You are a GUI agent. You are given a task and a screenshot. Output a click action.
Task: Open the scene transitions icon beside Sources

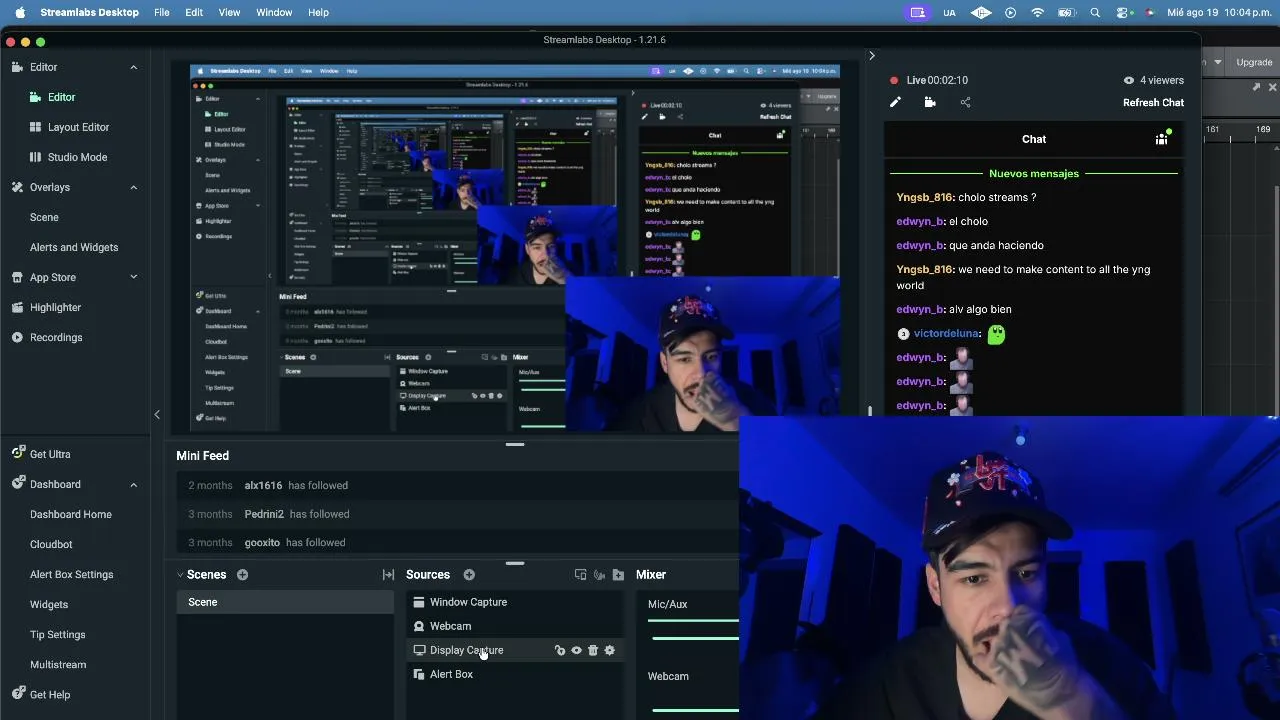(388, 575)
